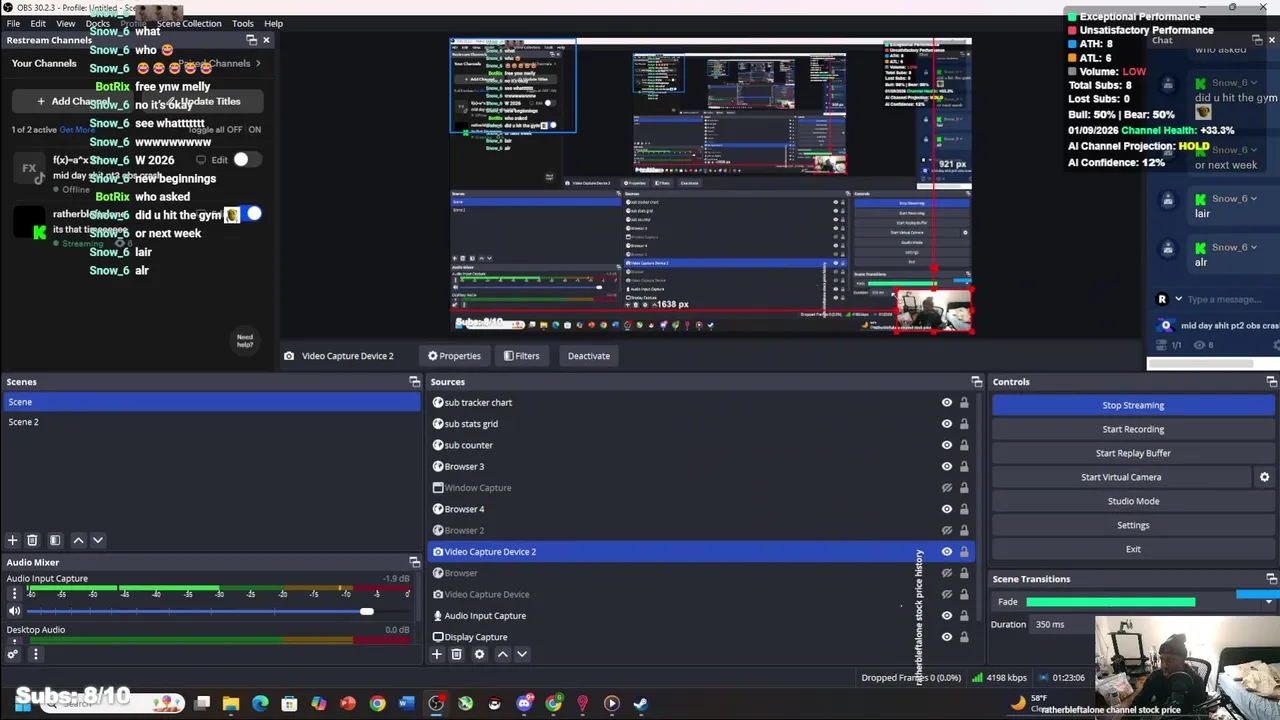The width and height of the screenshot is (1280, 720).
Task: Move source down arrow in Sources toolbar
Action: [522, 654]
